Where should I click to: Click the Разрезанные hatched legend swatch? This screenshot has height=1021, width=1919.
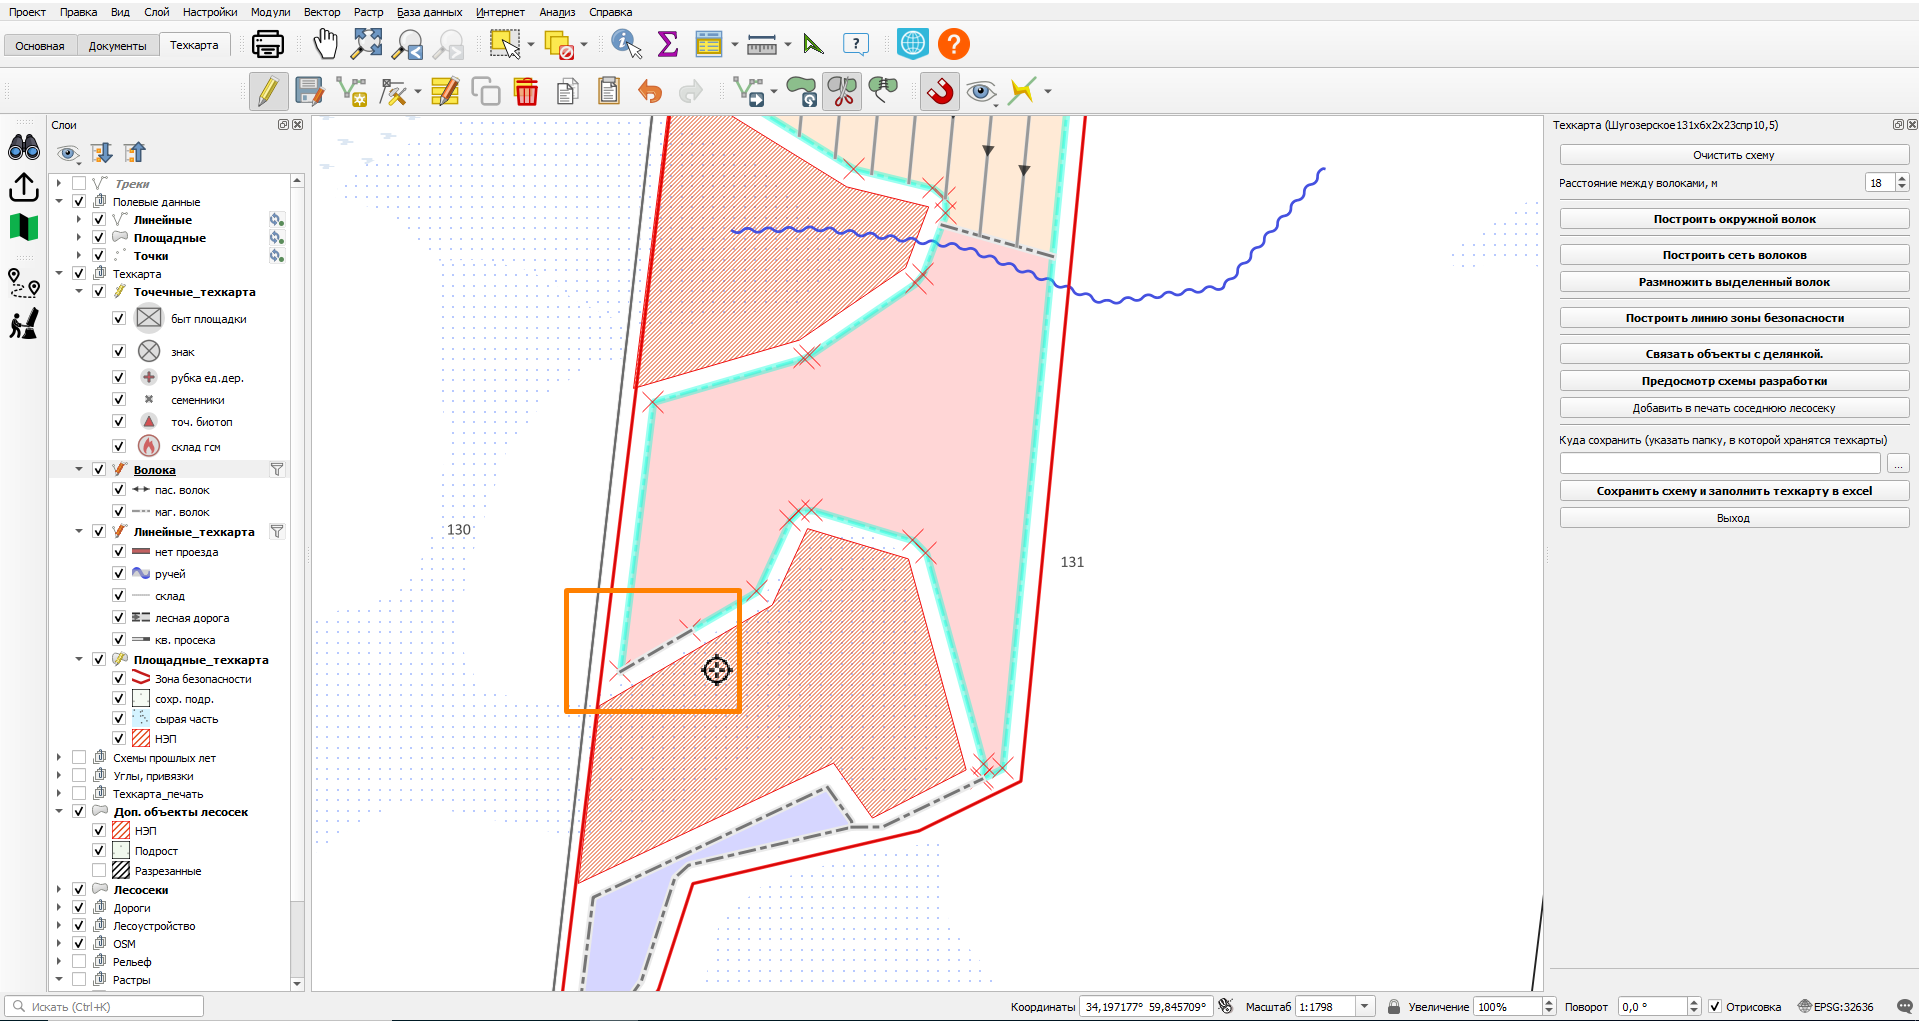click(121, 871)
